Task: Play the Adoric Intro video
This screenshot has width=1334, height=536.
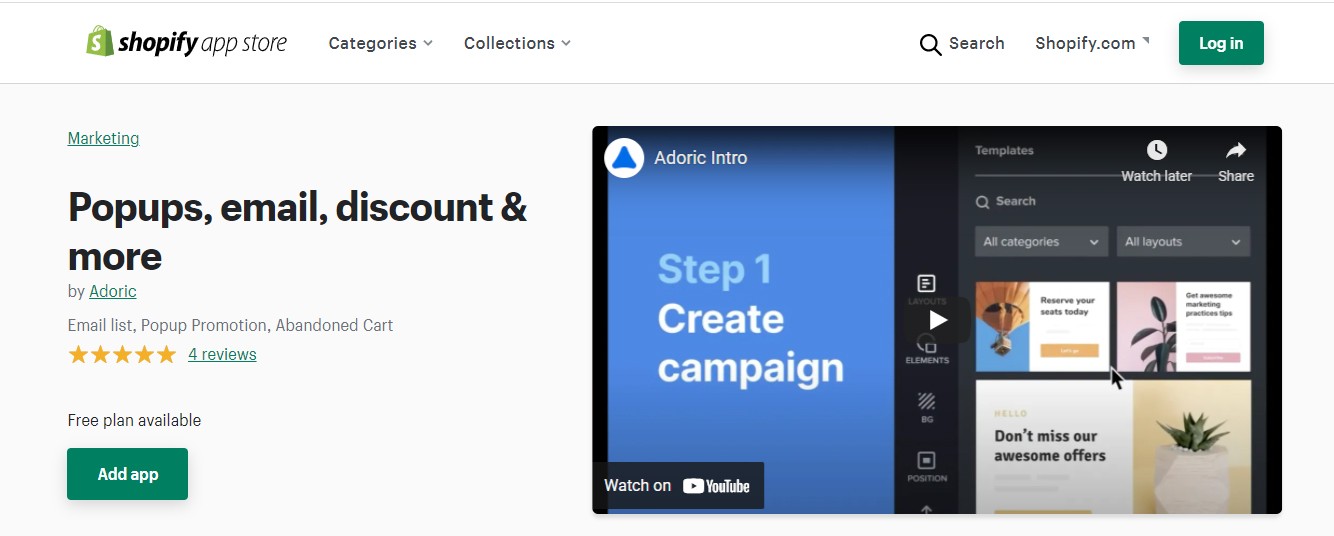Action: click(937, 320)
